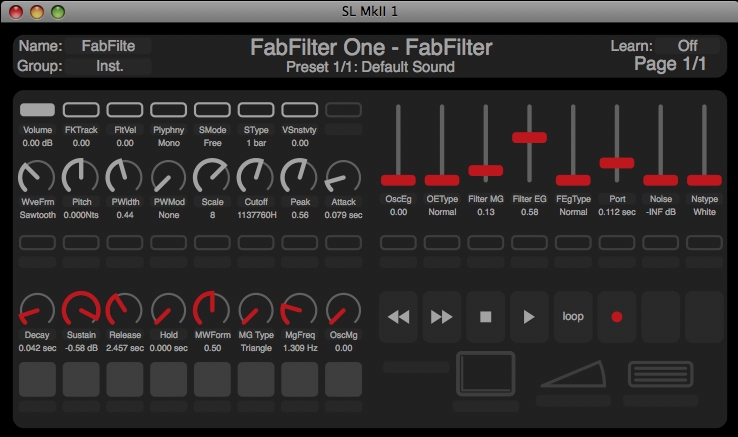Click the Name field showing FabFilte

(108, 46)
